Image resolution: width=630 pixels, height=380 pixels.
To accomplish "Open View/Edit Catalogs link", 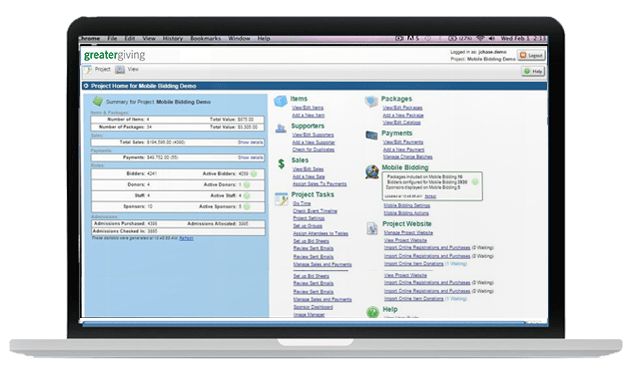I will [x=401, y=123].
